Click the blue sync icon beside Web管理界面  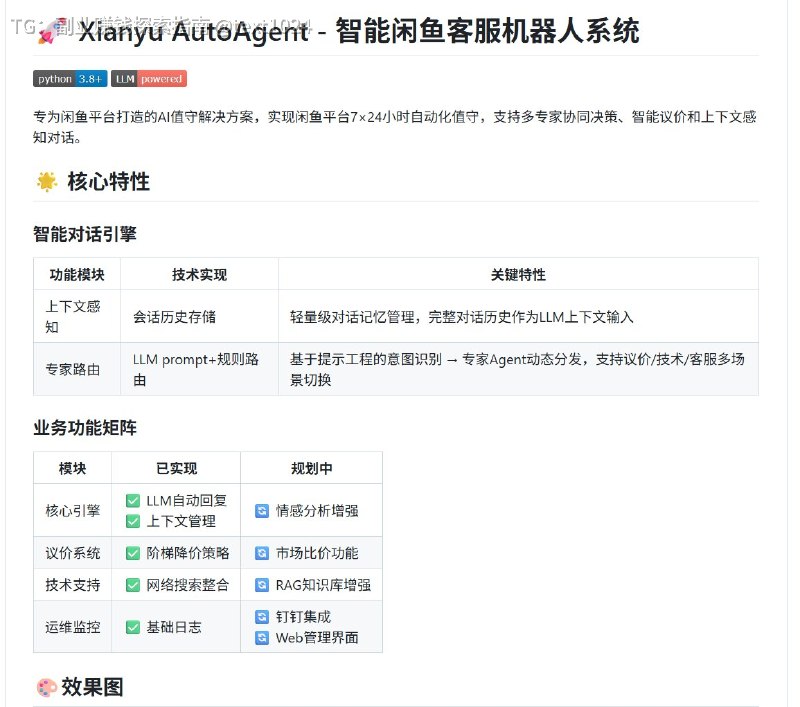coord(260,636)
